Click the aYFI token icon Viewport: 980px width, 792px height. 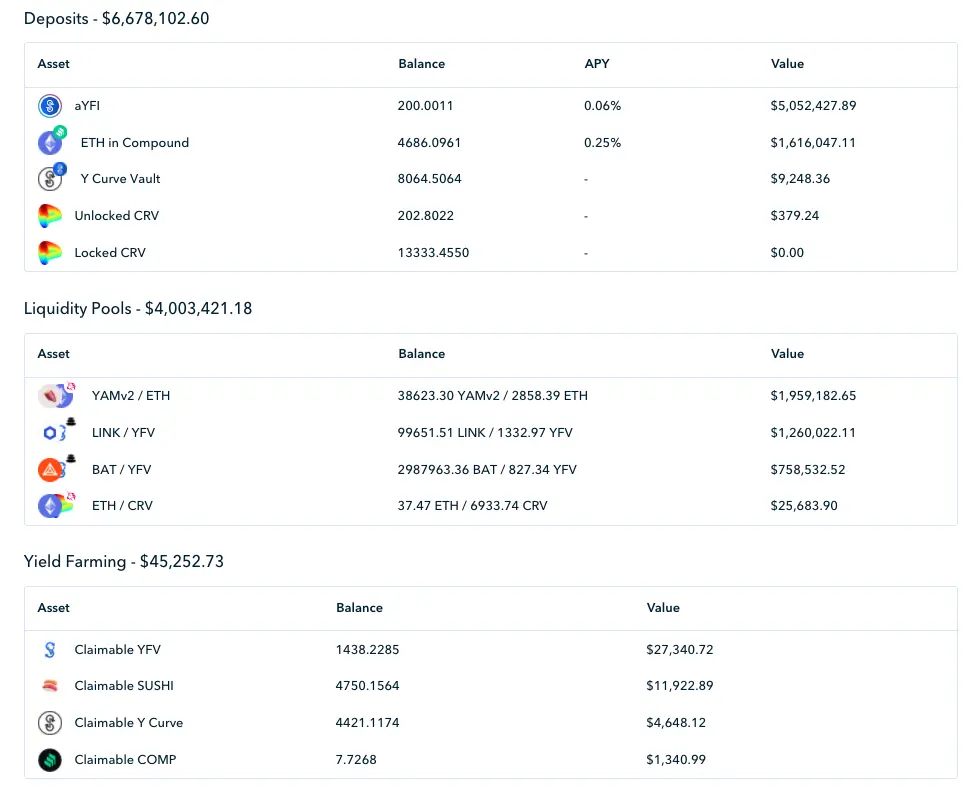pyautogui.click(x=50, y=106)
